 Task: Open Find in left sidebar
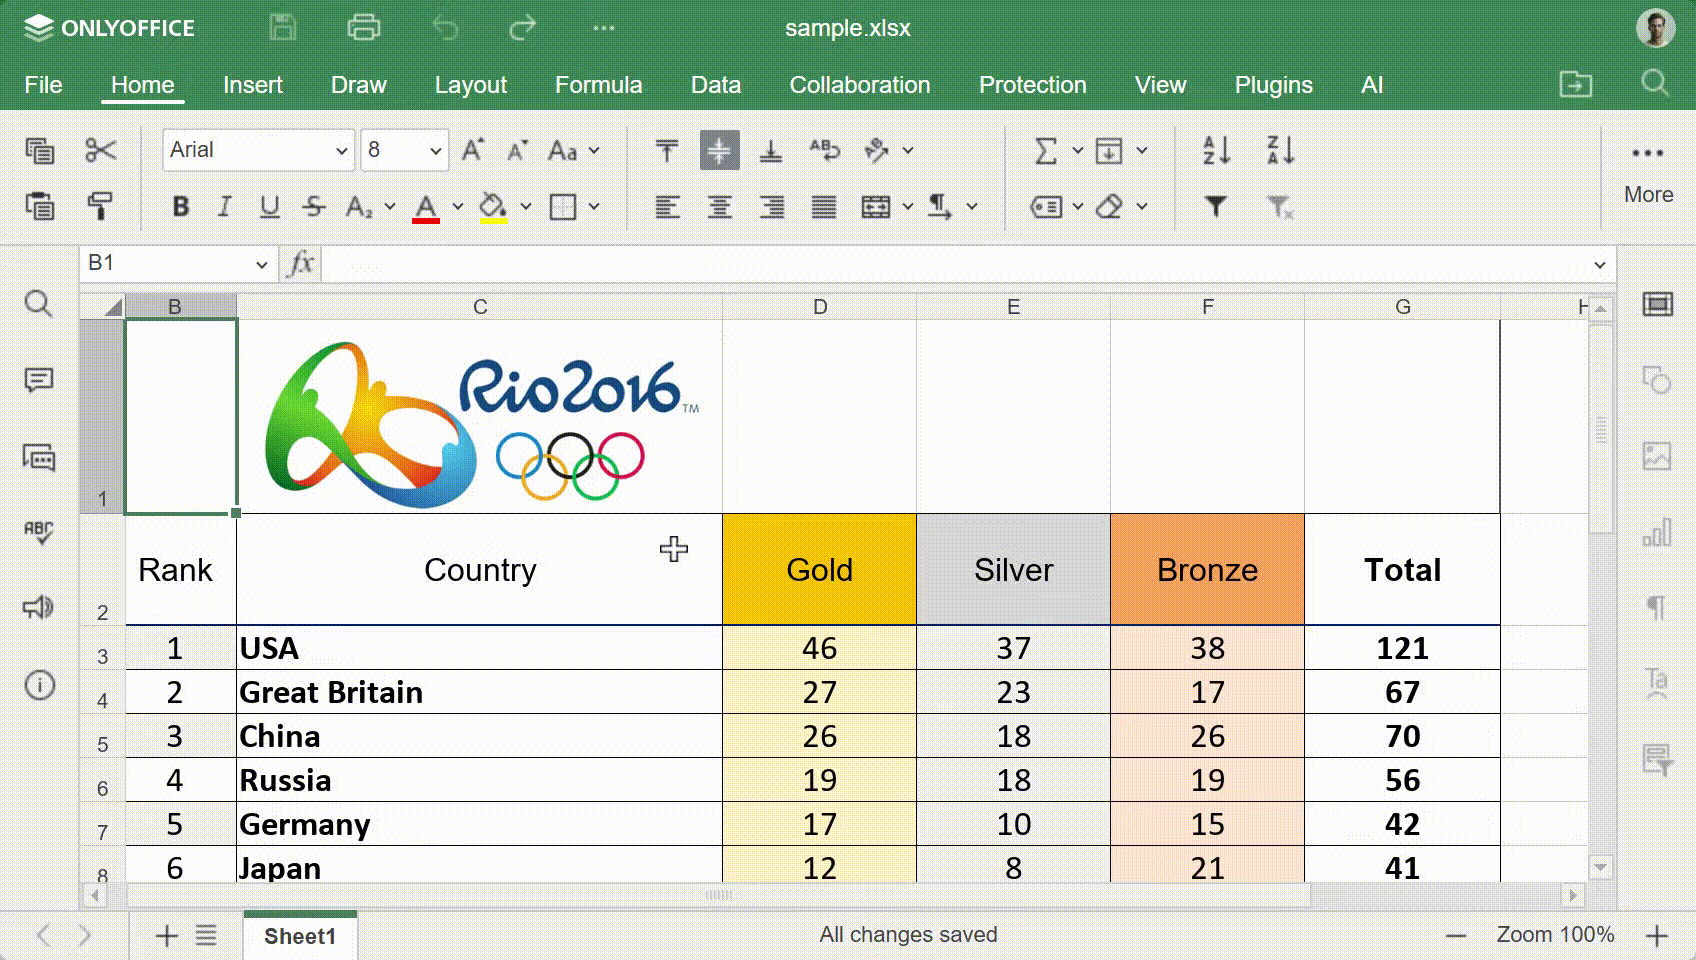coord(38,303)
